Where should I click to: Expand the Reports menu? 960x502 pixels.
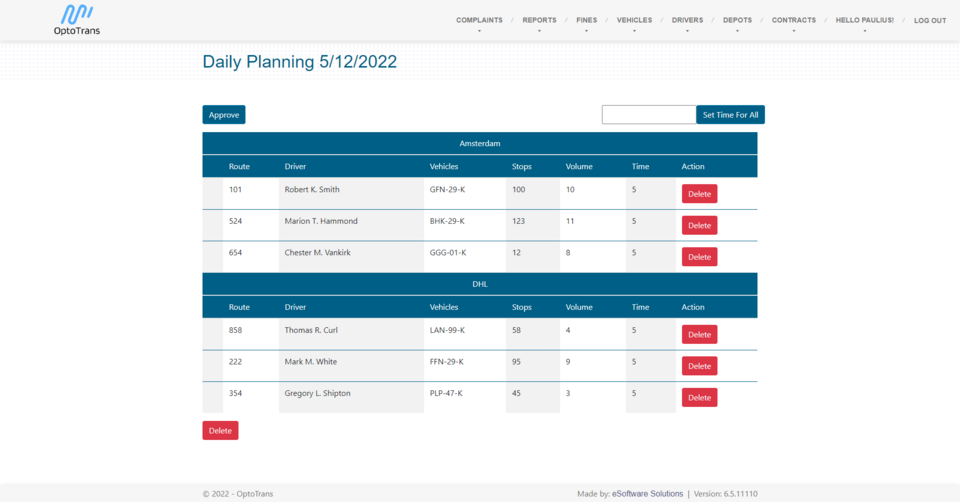[x=539, y=21]
